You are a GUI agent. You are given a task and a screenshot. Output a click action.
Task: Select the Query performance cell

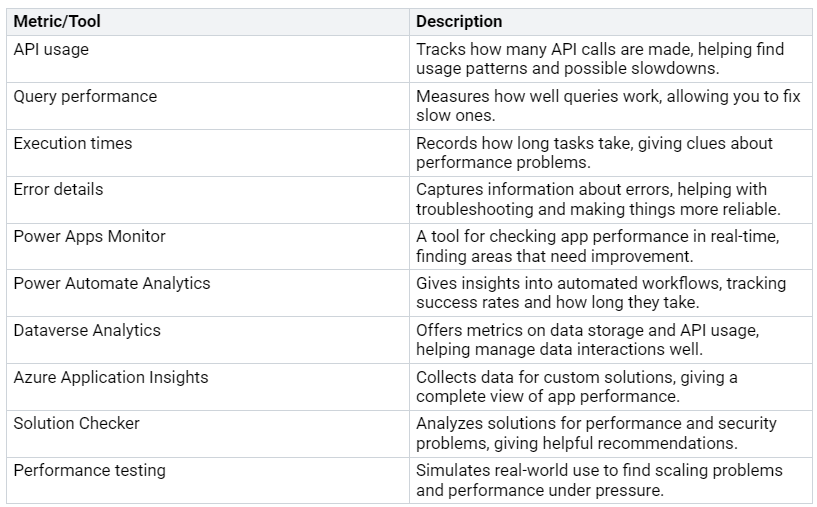pos(85,96)
